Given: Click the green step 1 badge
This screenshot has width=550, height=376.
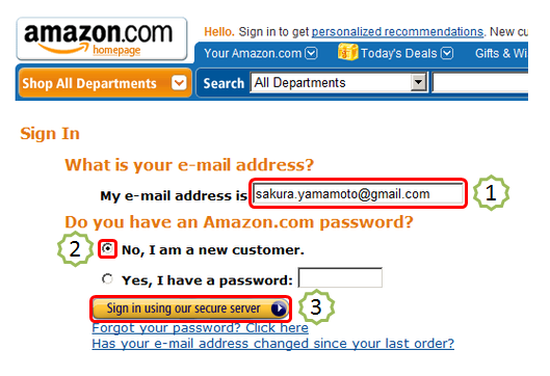Looking at the screenshot, I should tap(491, 193).
